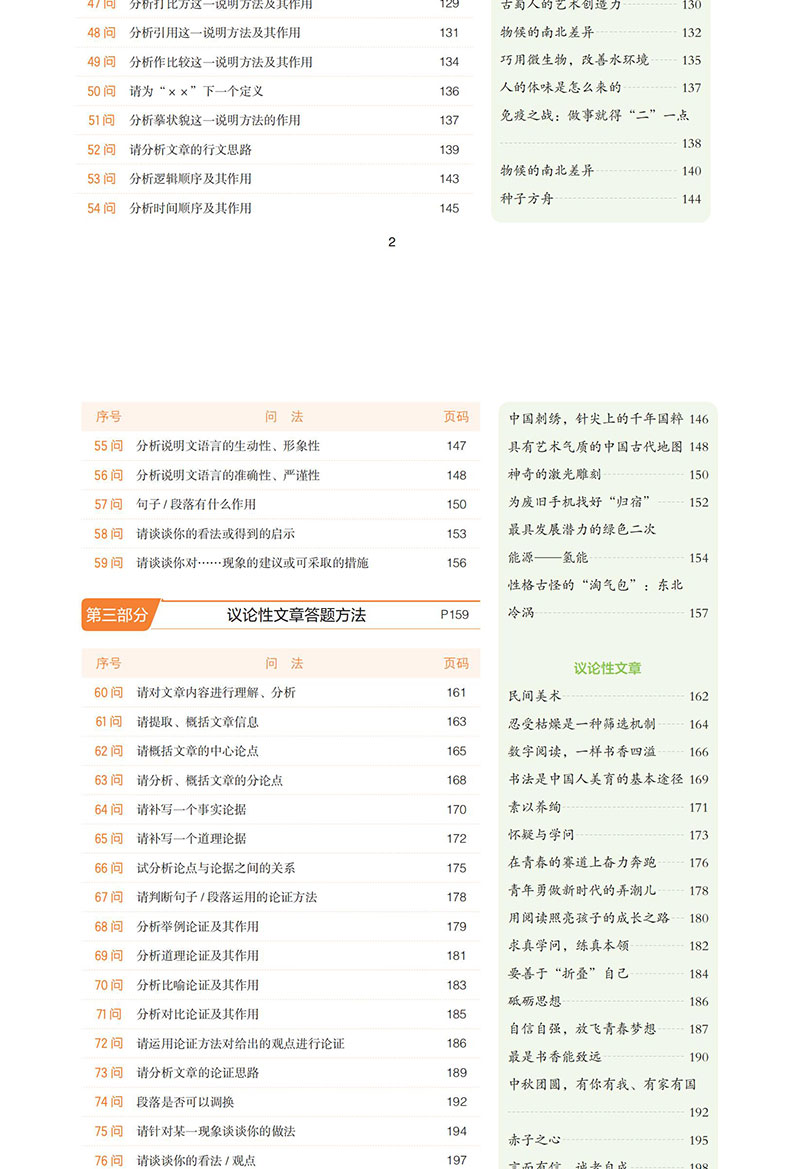Select "61问 请提取、概括文章信息"
The width and height of the screenshot is (790, 1169).
[x=280, y=722]
